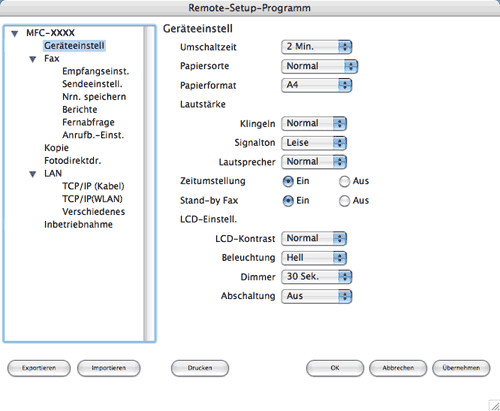
Task: Set Stand-by Fax to Aus
Action: point(344,201)
